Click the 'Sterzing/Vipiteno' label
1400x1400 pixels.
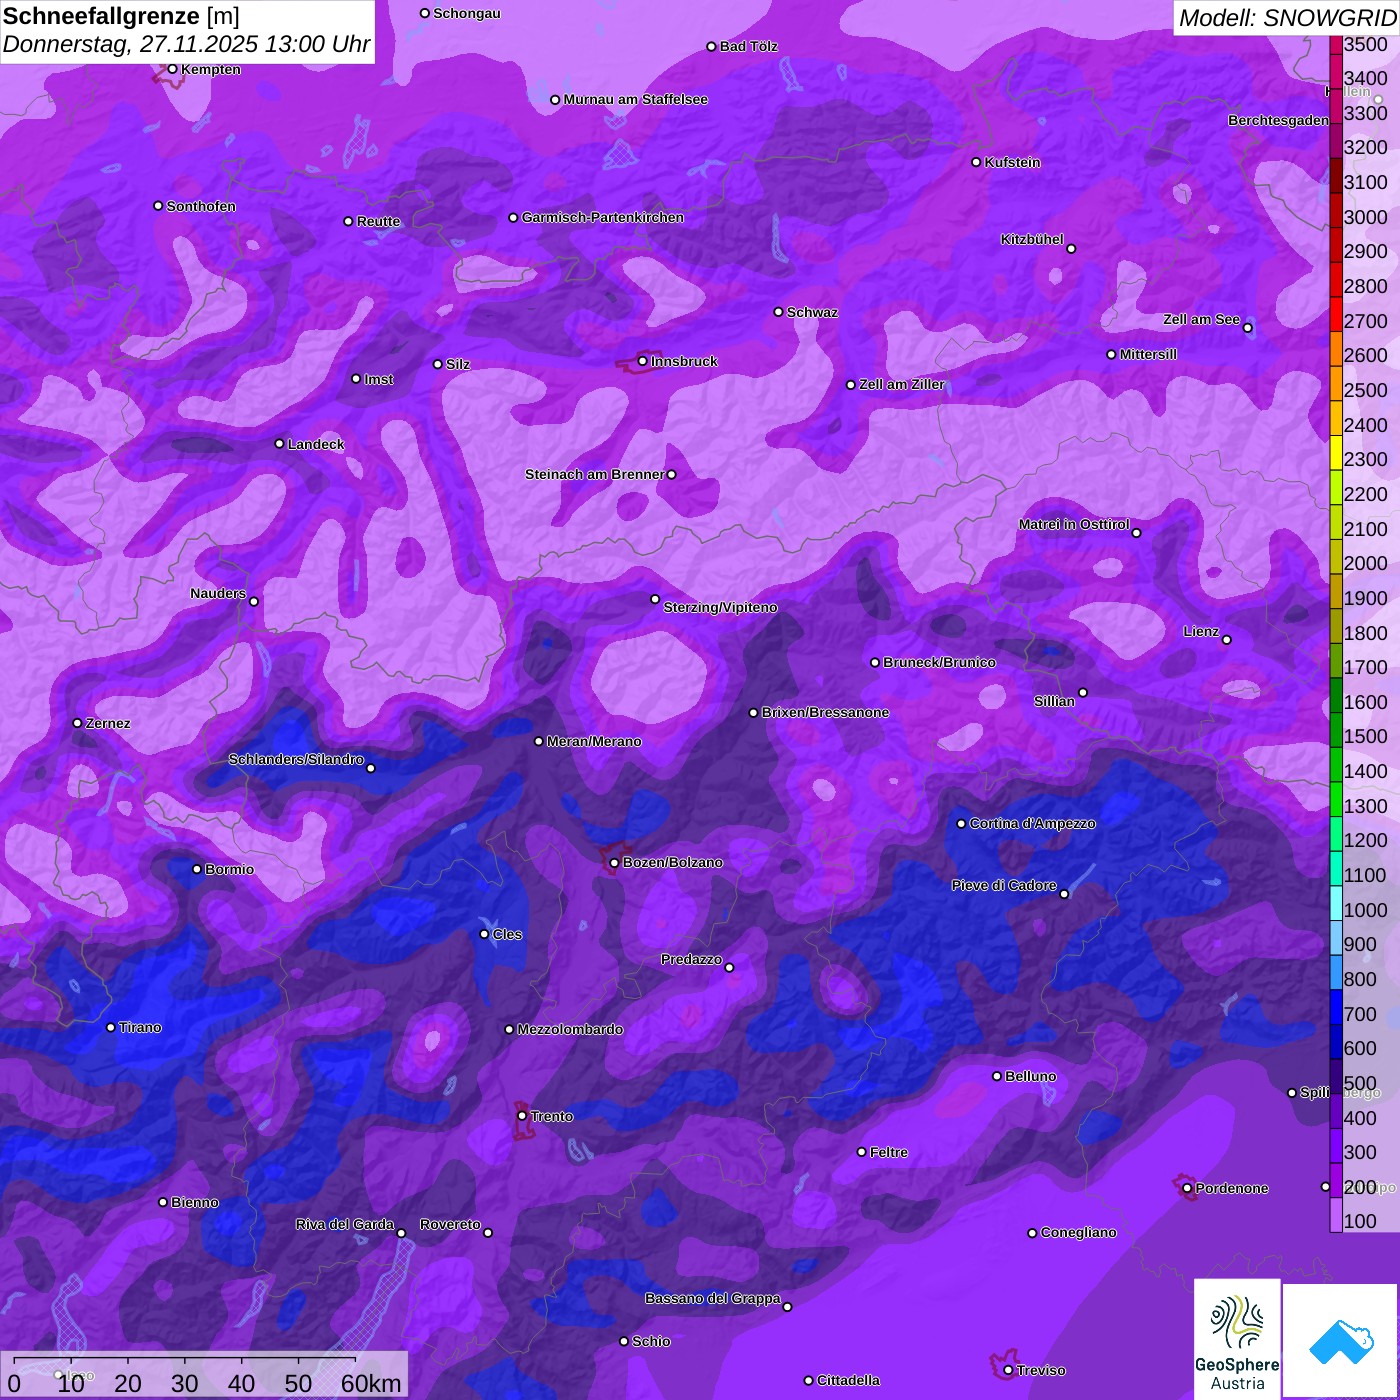[x=720, y=607]
